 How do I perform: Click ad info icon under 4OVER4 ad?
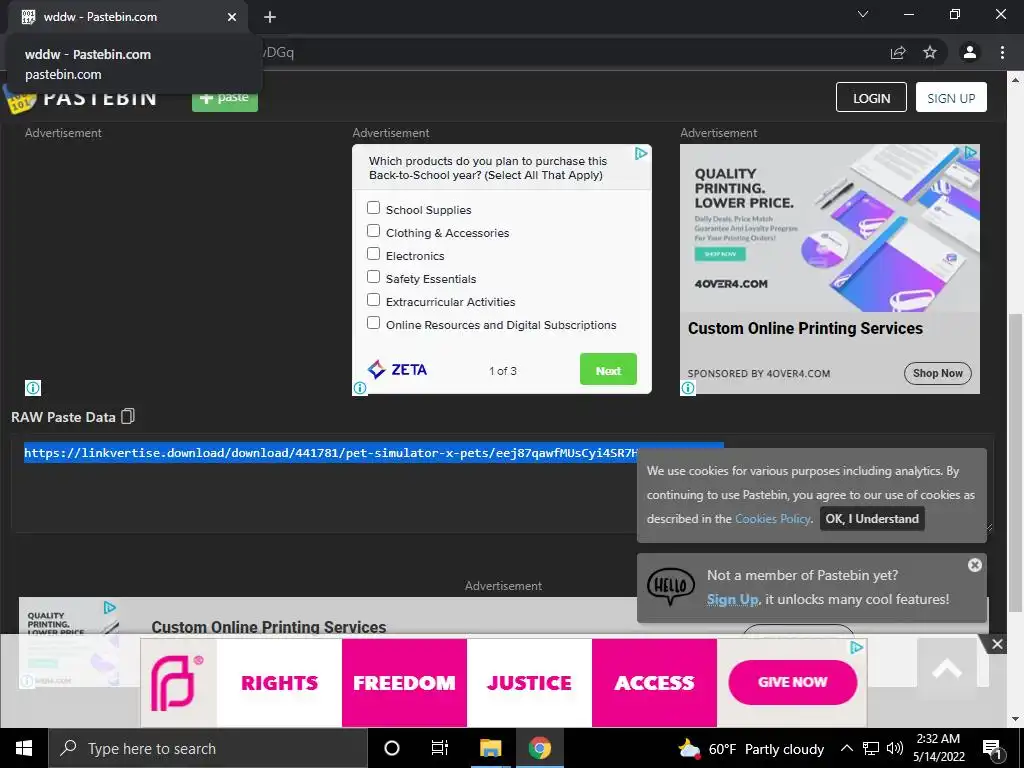(688, 388)
